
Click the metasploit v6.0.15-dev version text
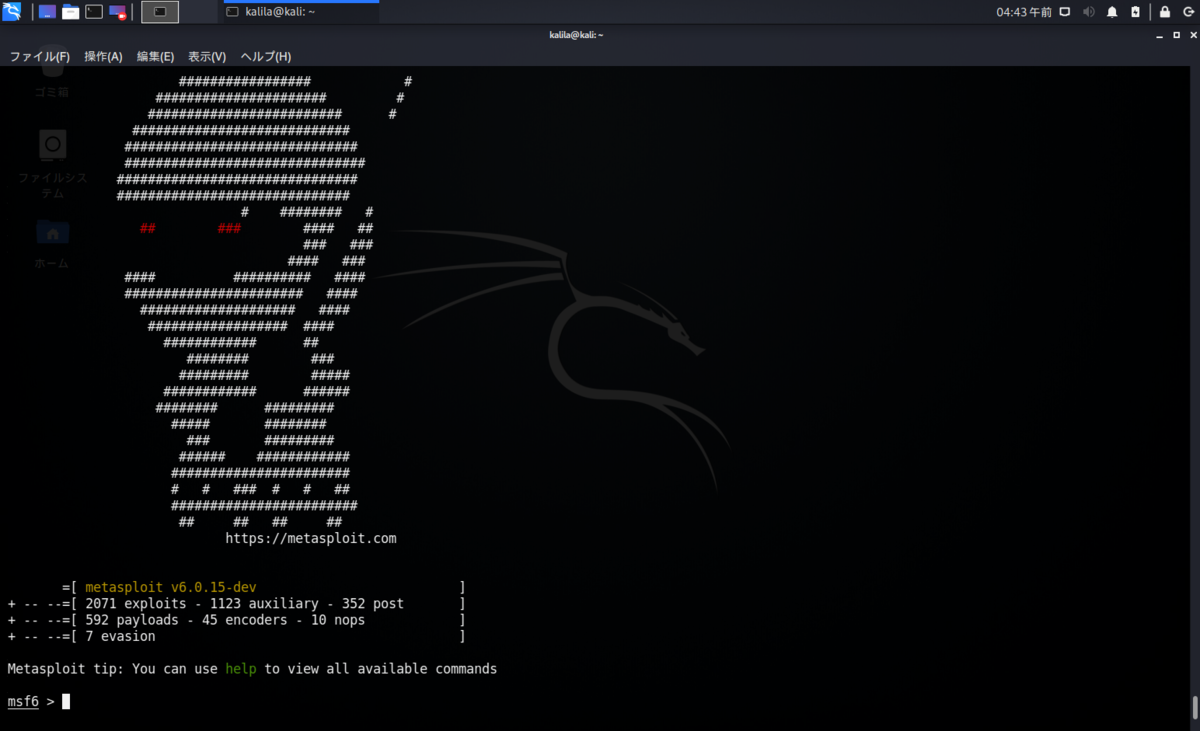[x=171, y=587]
